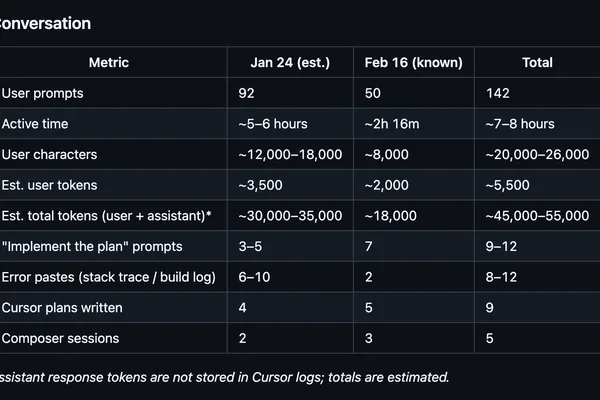Select the Error pastes row label

[109, 277]
